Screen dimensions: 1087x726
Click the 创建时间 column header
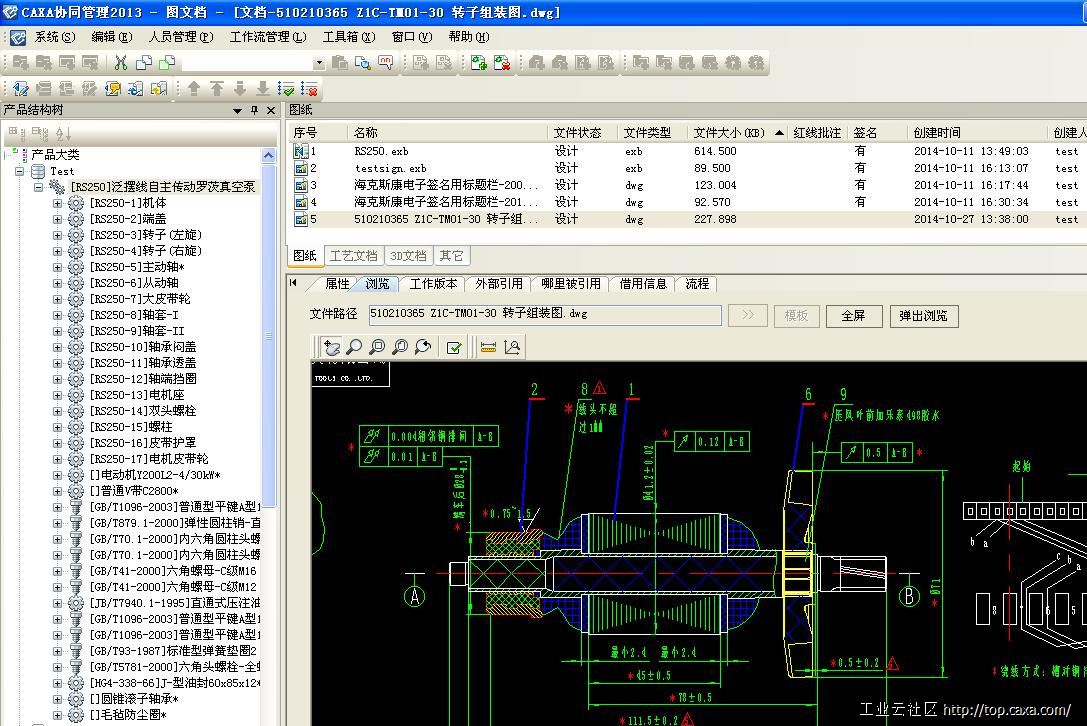976,132
